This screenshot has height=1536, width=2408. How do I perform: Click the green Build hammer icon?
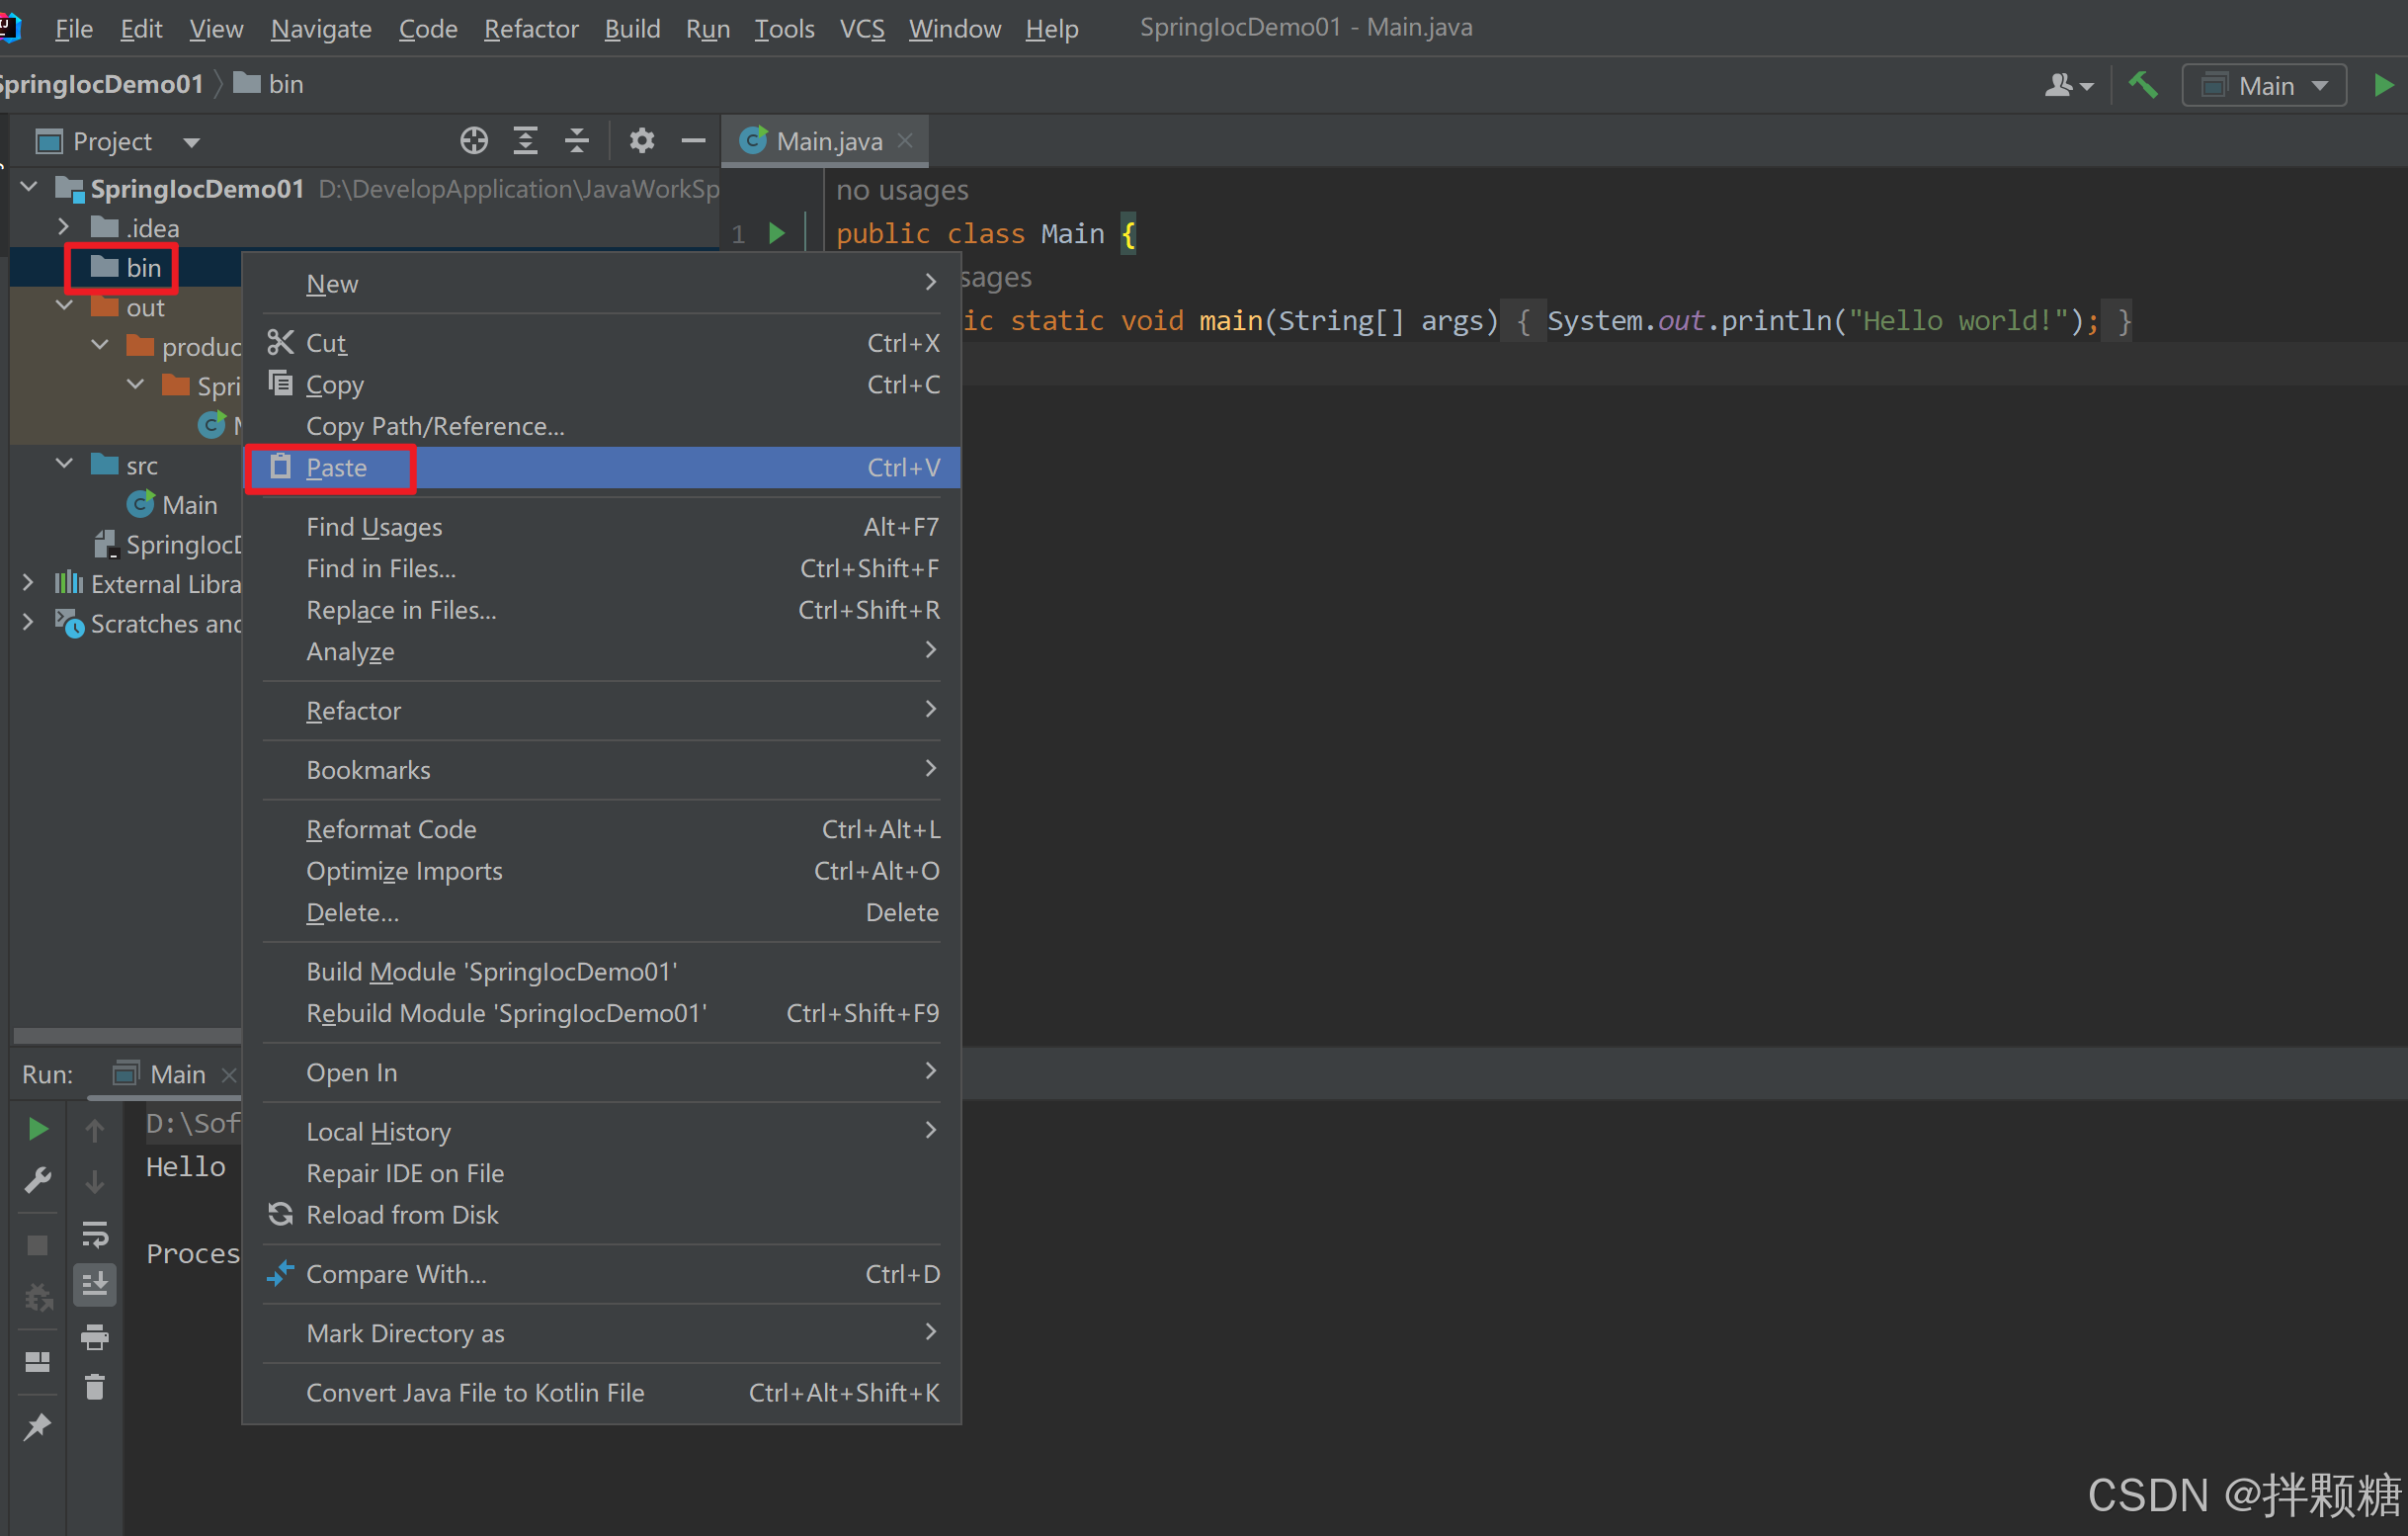point(2142,86)
